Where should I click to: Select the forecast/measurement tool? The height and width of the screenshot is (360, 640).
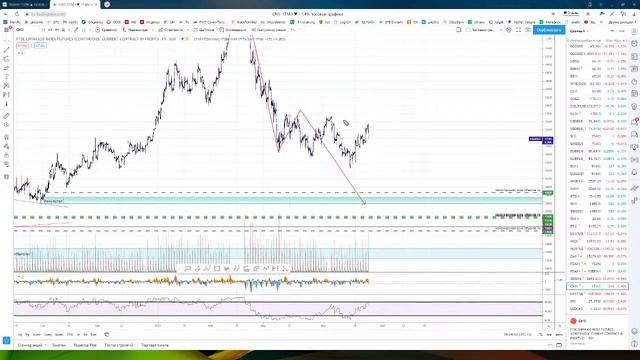6,95
